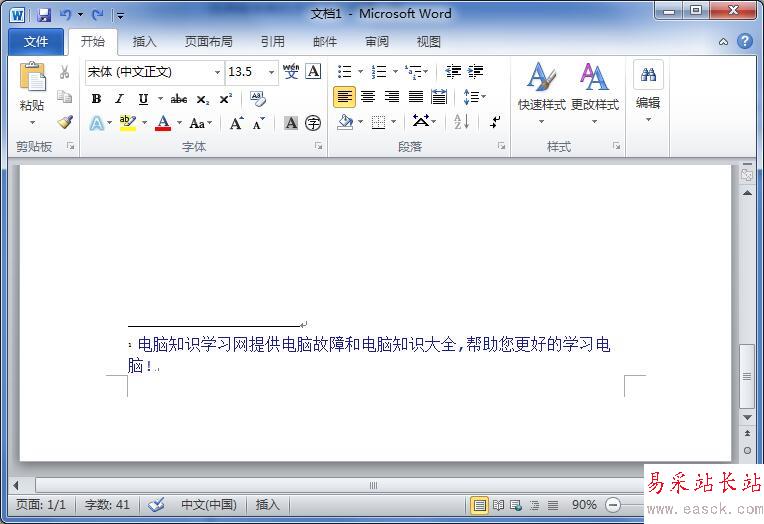Open the 编辑 Editing menu
The height and width of the screenshot is (524, 764).
point(648,93)
